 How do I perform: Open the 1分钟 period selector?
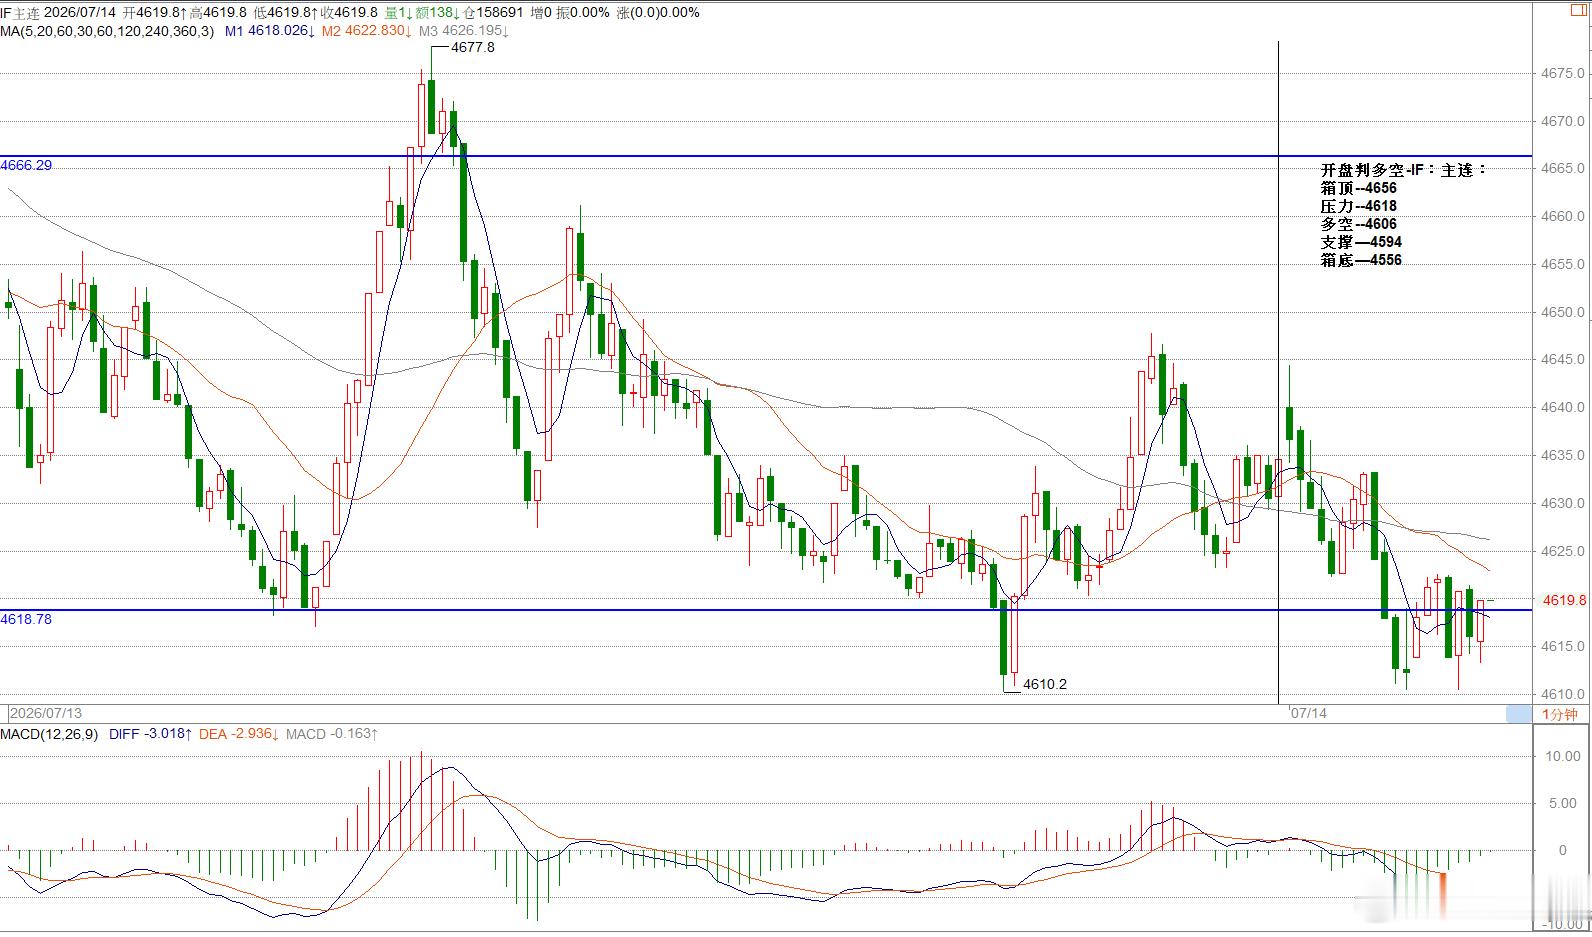1559,714
